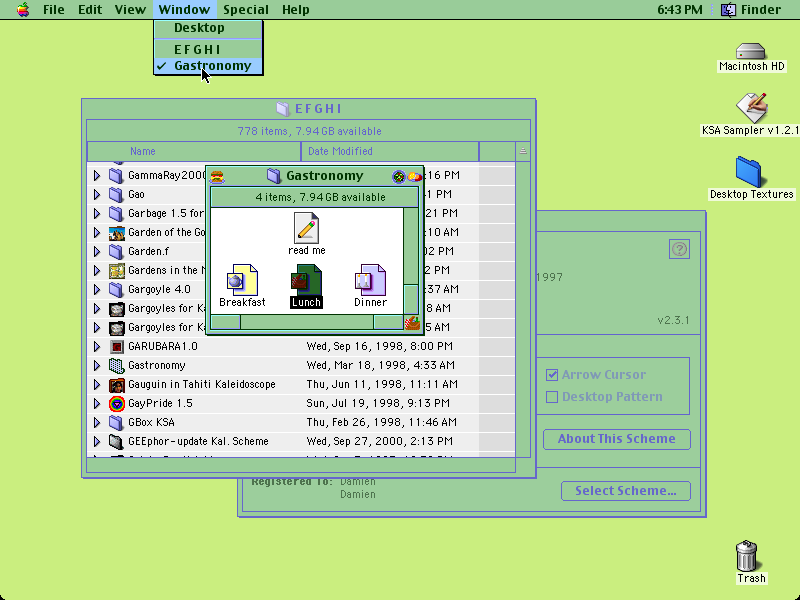Click the fruit collapse box in Gastronomy window

pyautogui.click(x=415, y=177)
